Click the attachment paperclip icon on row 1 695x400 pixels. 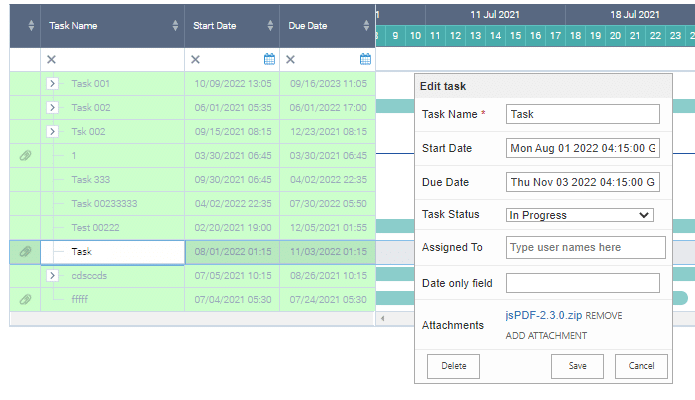pyautogui.click(x=25, y=156)
